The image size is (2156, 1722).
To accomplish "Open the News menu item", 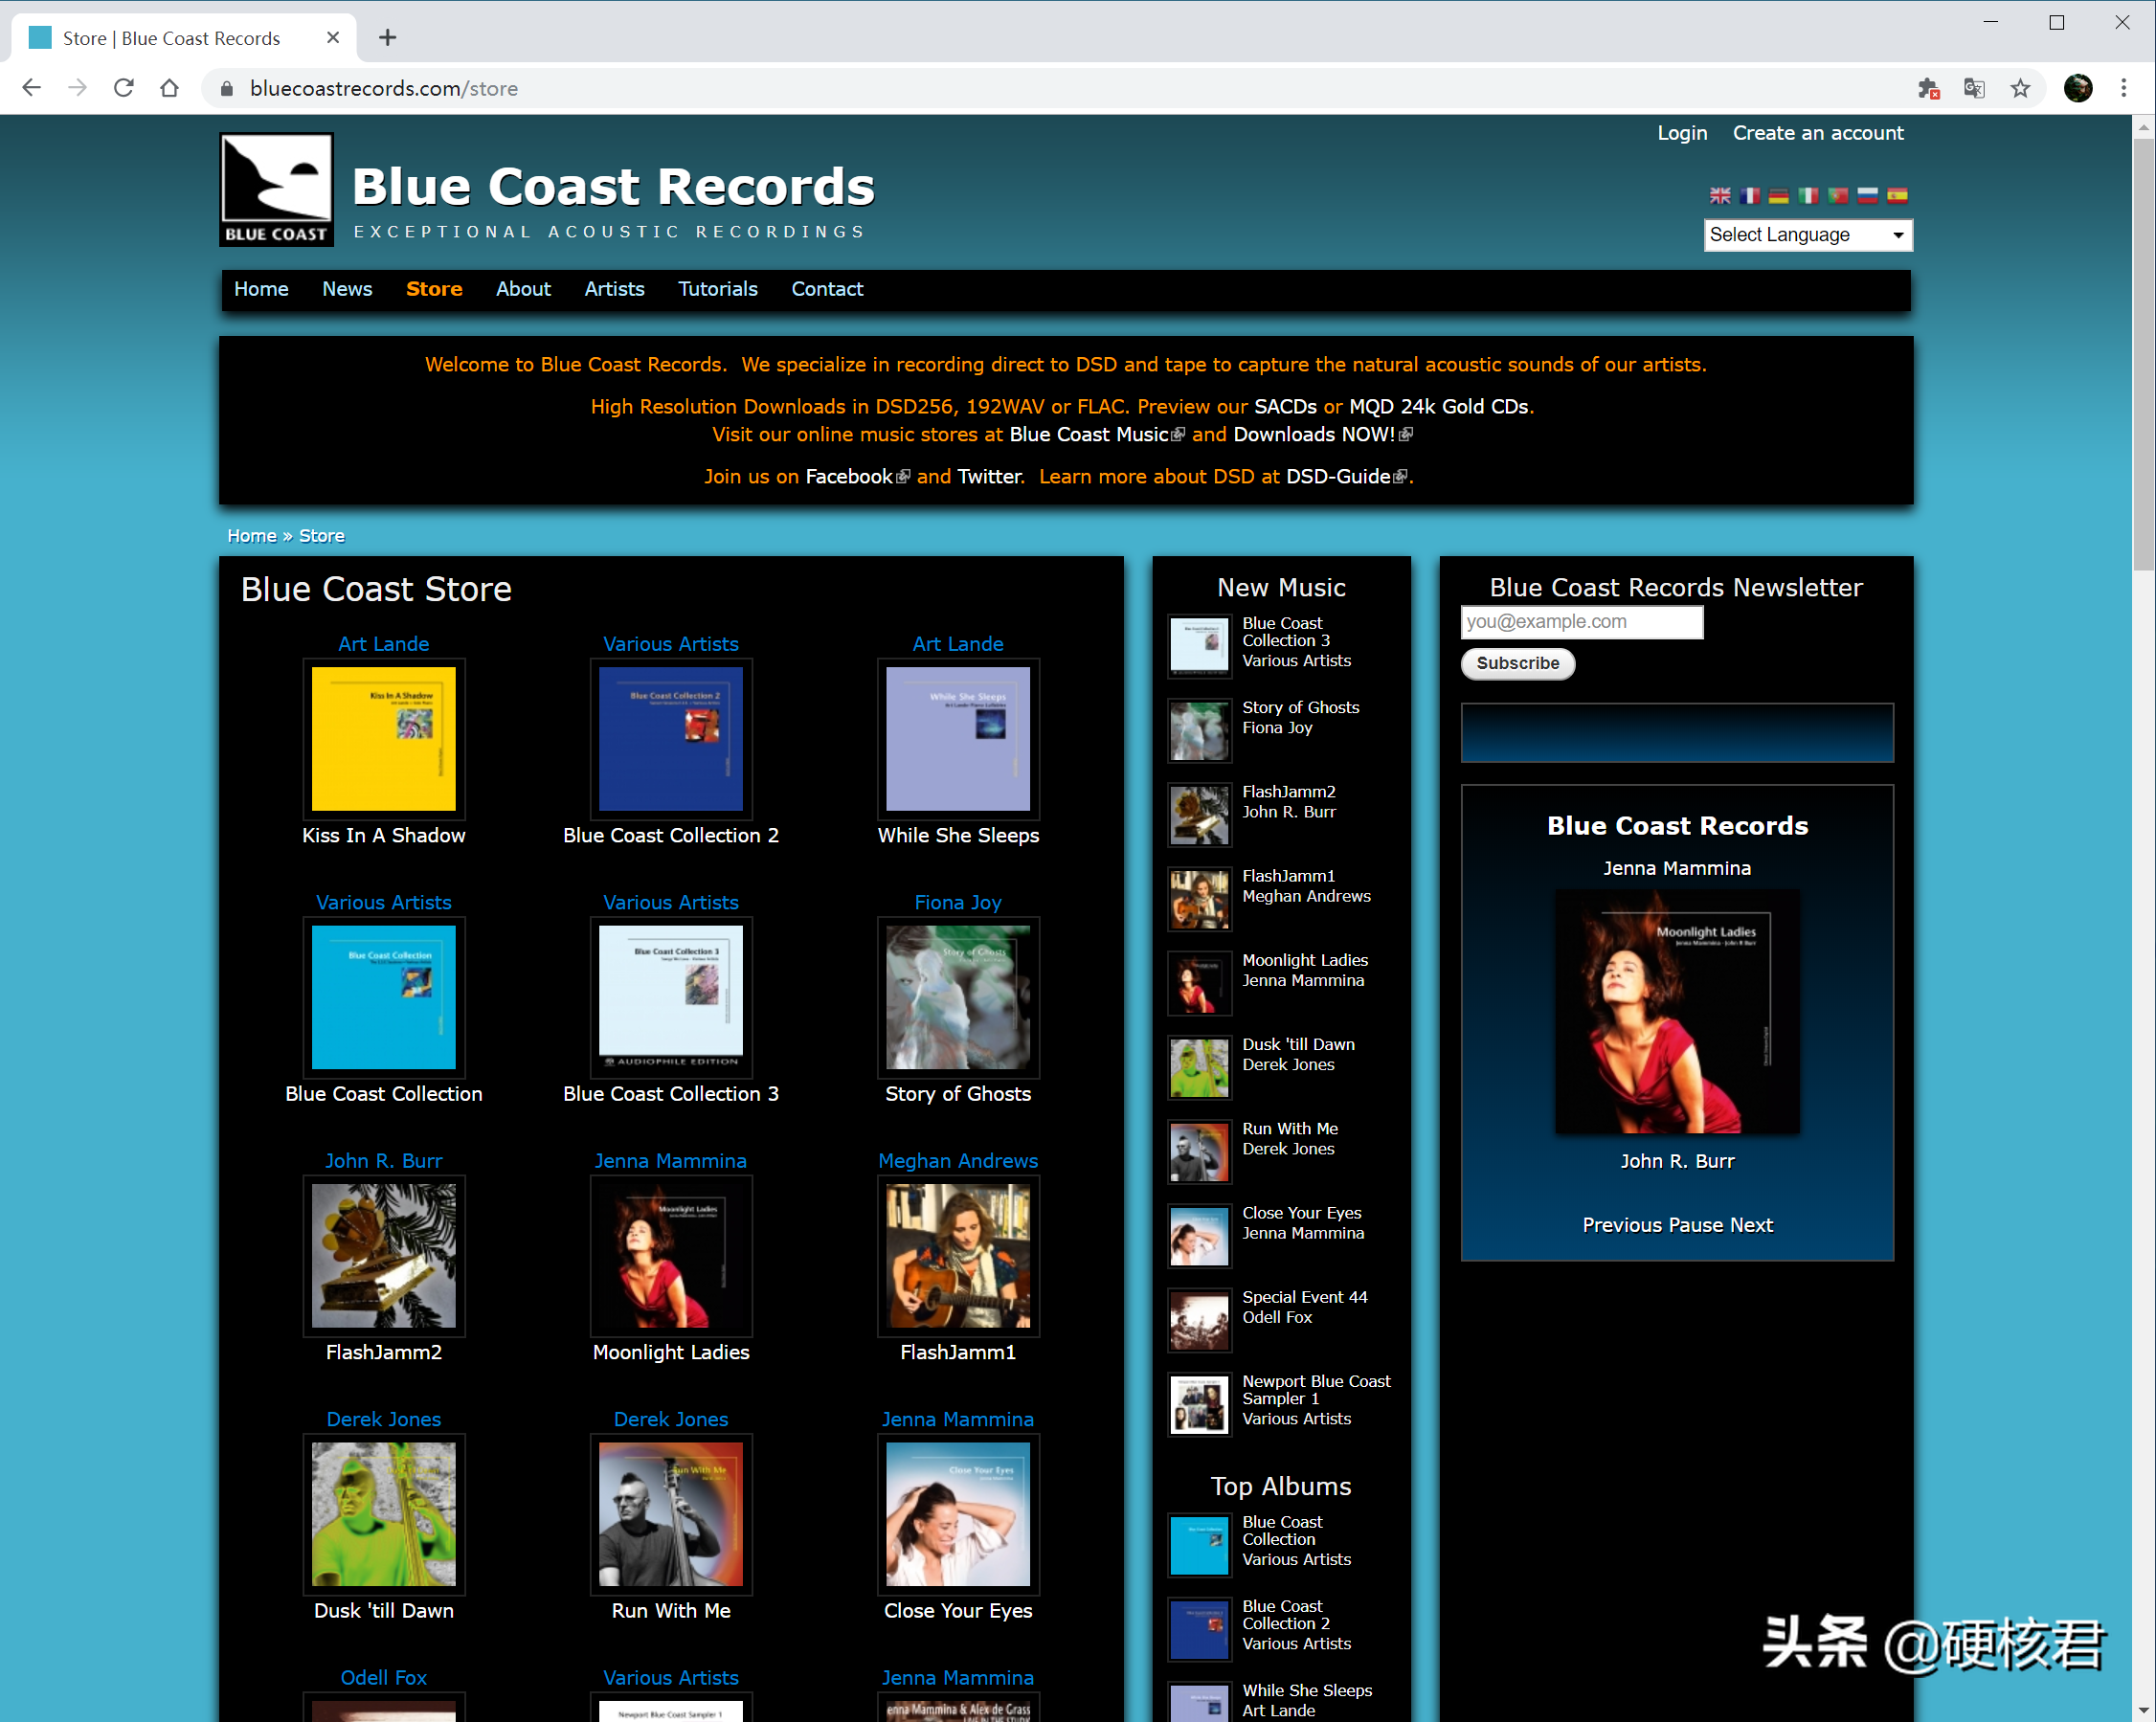I will coord(347,289).
